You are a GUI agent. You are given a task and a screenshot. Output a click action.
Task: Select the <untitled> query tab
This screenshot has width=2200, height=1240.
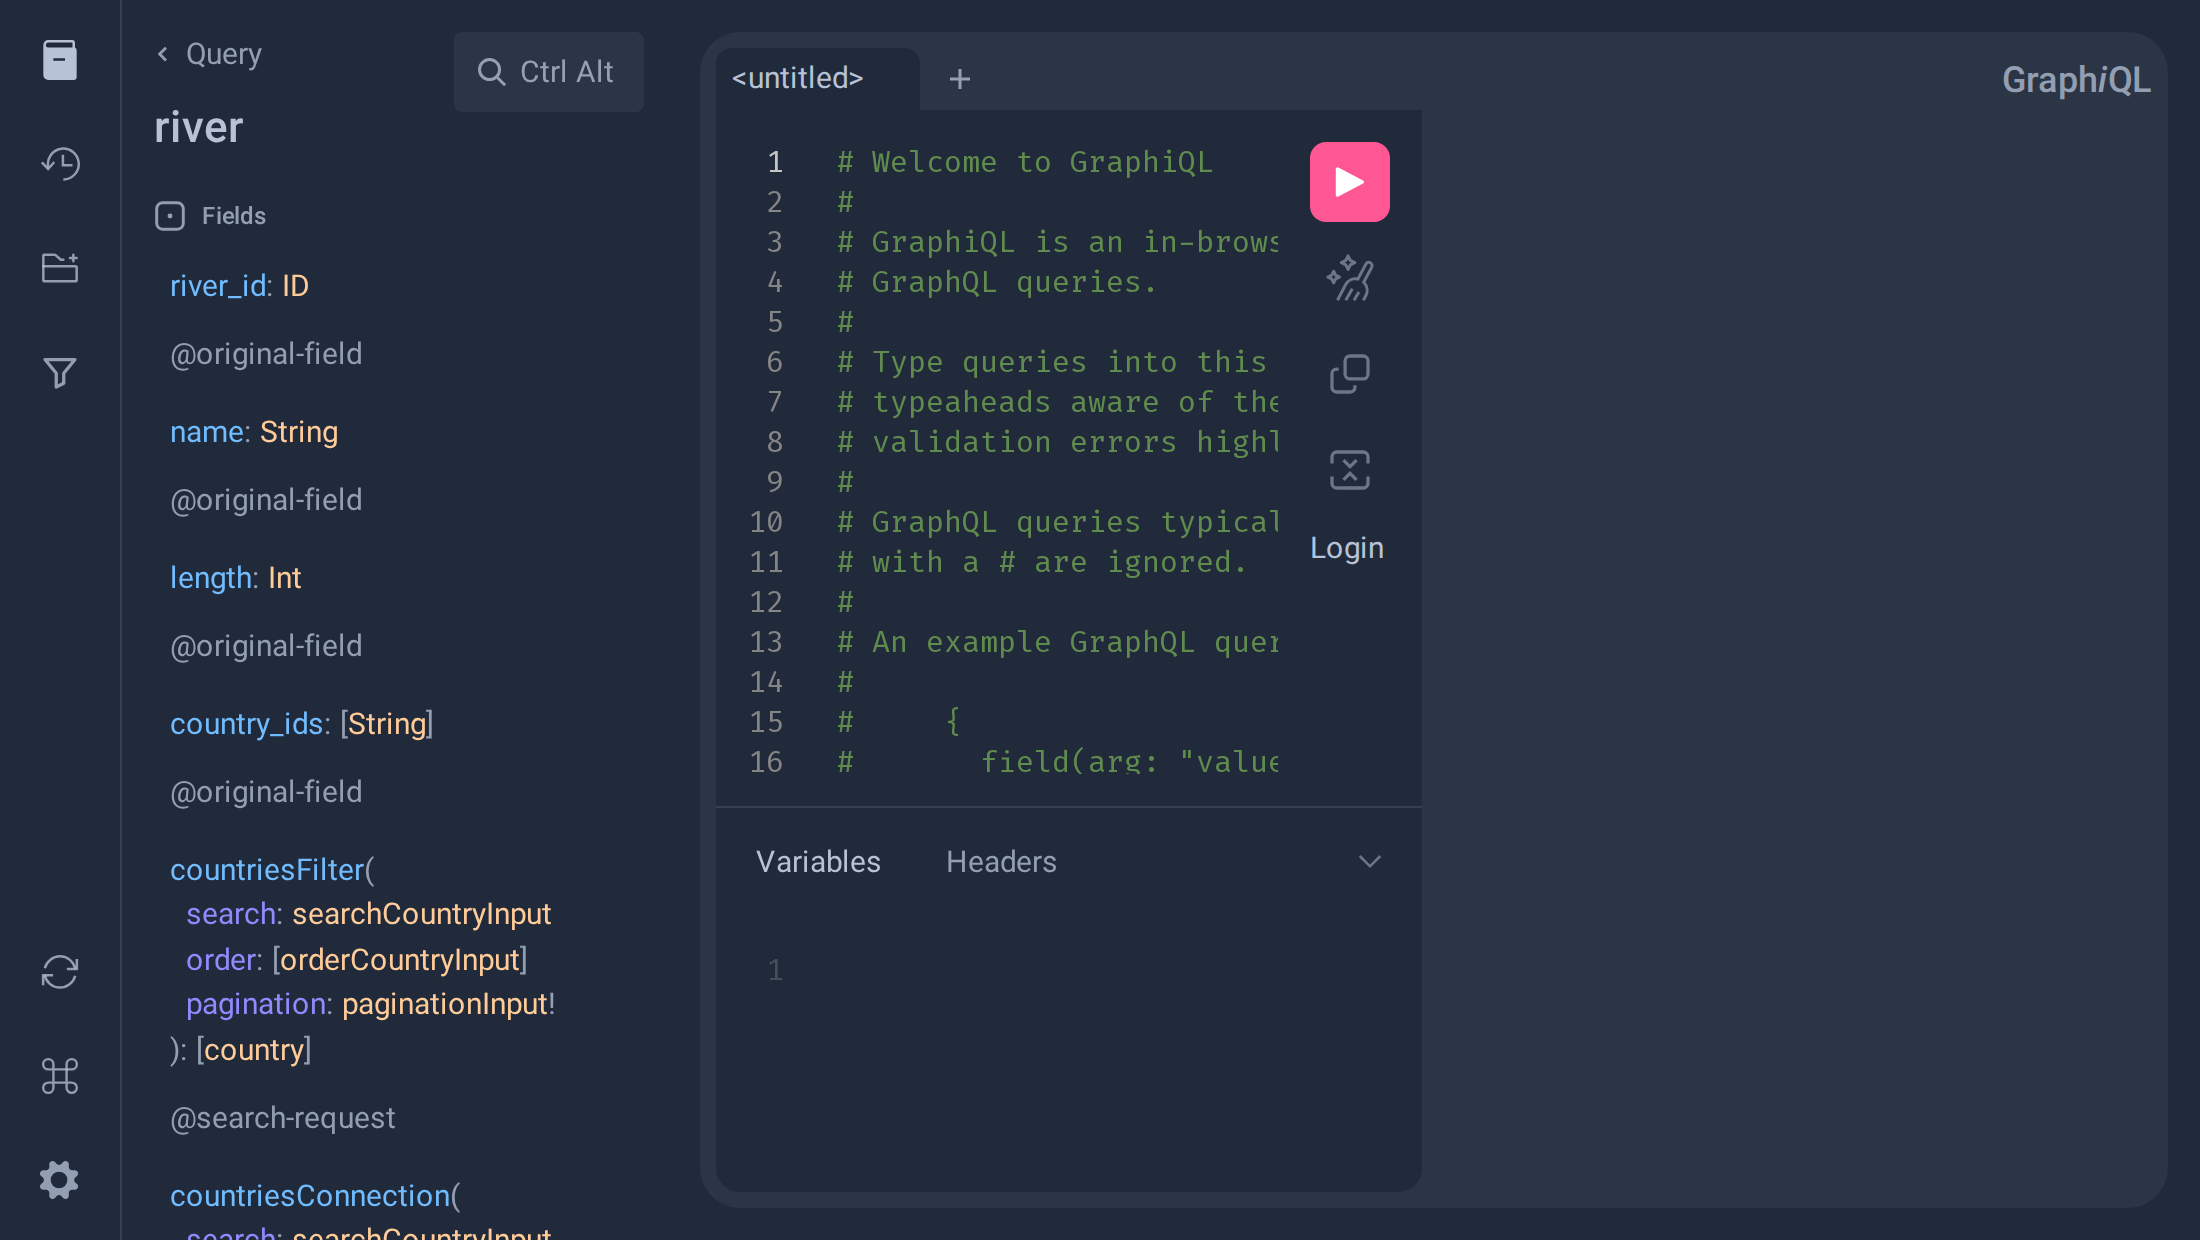[798, 78]
